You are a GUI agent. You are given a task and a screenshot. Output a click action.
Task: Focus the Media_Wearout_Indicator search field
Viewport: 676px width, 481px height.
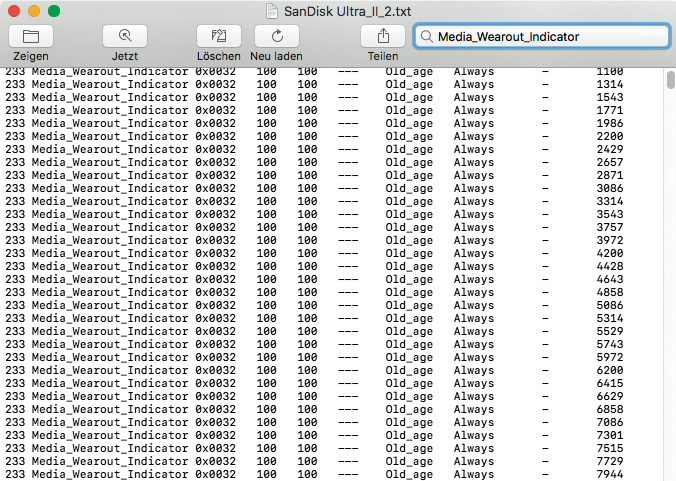(x=541, y=37)
